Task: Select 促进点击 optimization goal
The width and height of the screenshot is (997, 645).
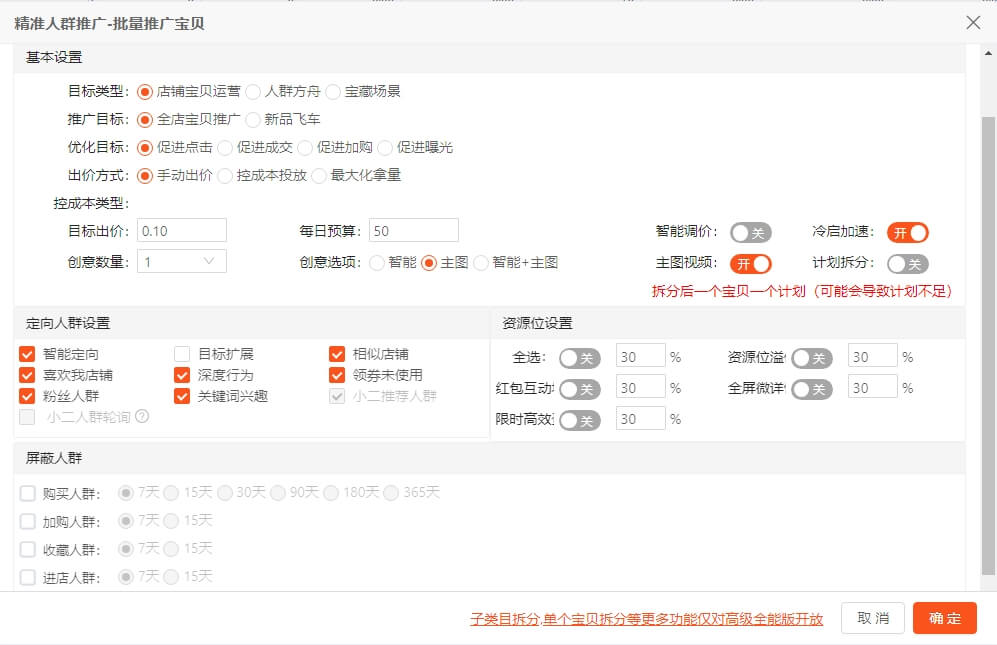Action: (145, 148)
